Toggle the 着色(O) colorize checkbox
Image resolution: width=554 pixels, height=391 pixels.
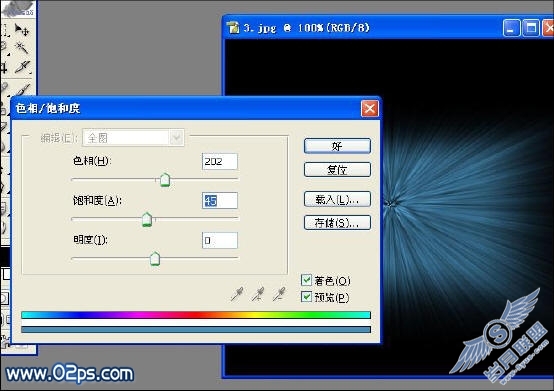(306, 280)
